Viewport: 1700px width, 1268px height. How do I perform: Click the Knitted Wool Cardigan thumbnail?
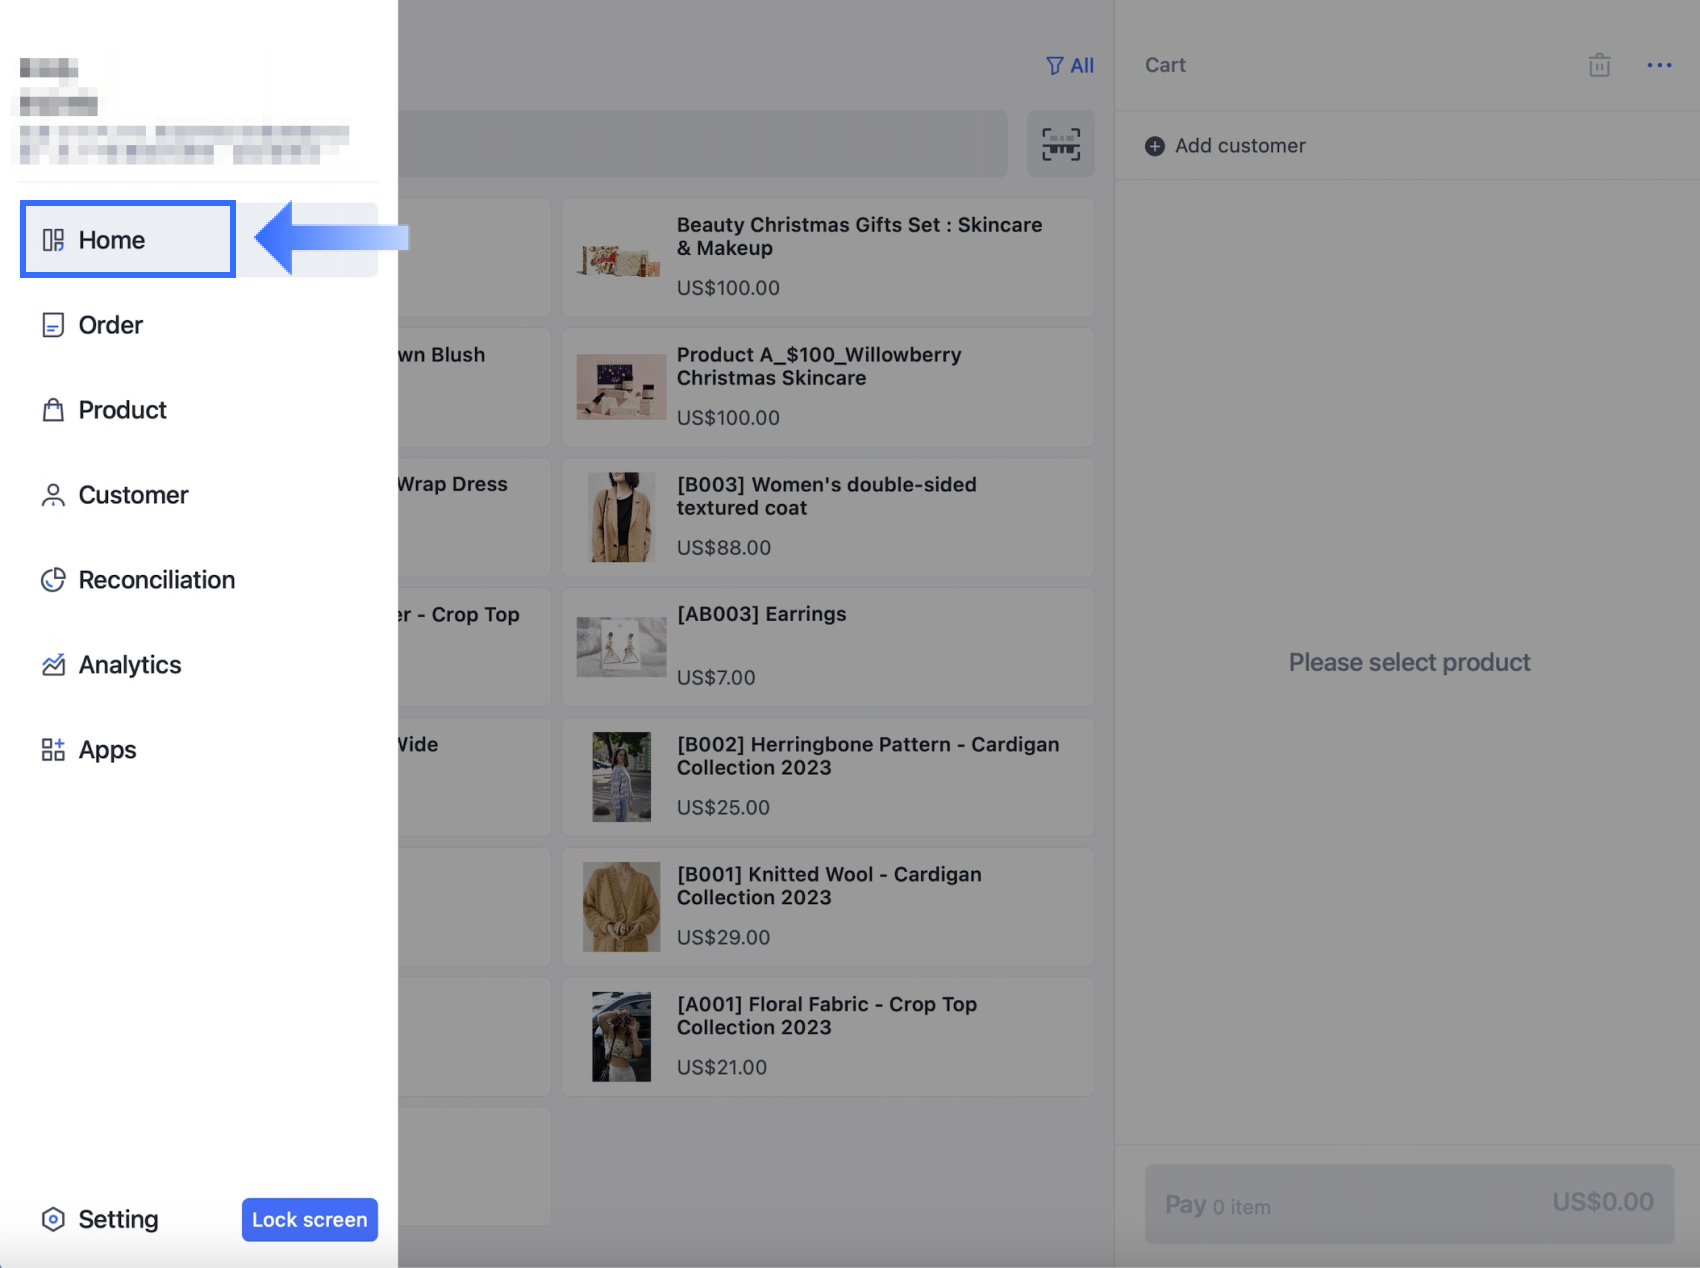click(x=621, y=907)
